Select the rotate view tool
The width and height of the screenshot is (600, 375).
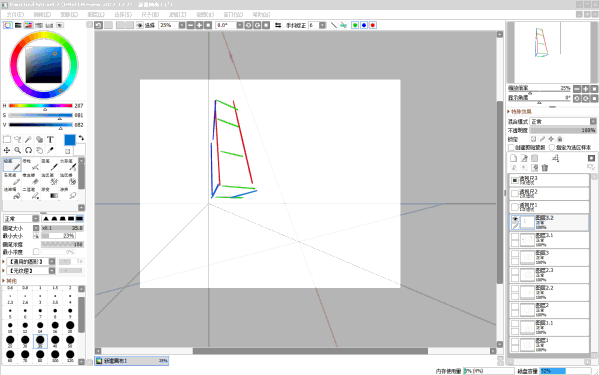[28, 150]
